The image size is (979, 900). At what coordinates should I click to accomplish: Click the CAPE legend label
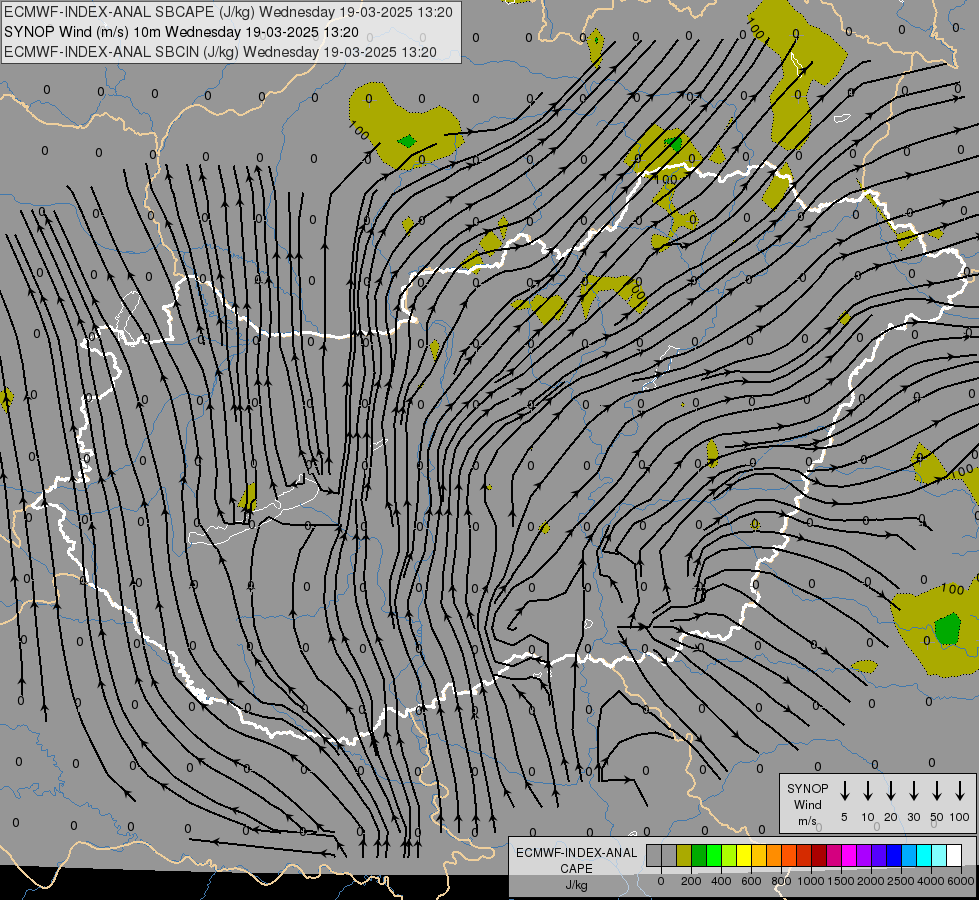pos(576,869)
